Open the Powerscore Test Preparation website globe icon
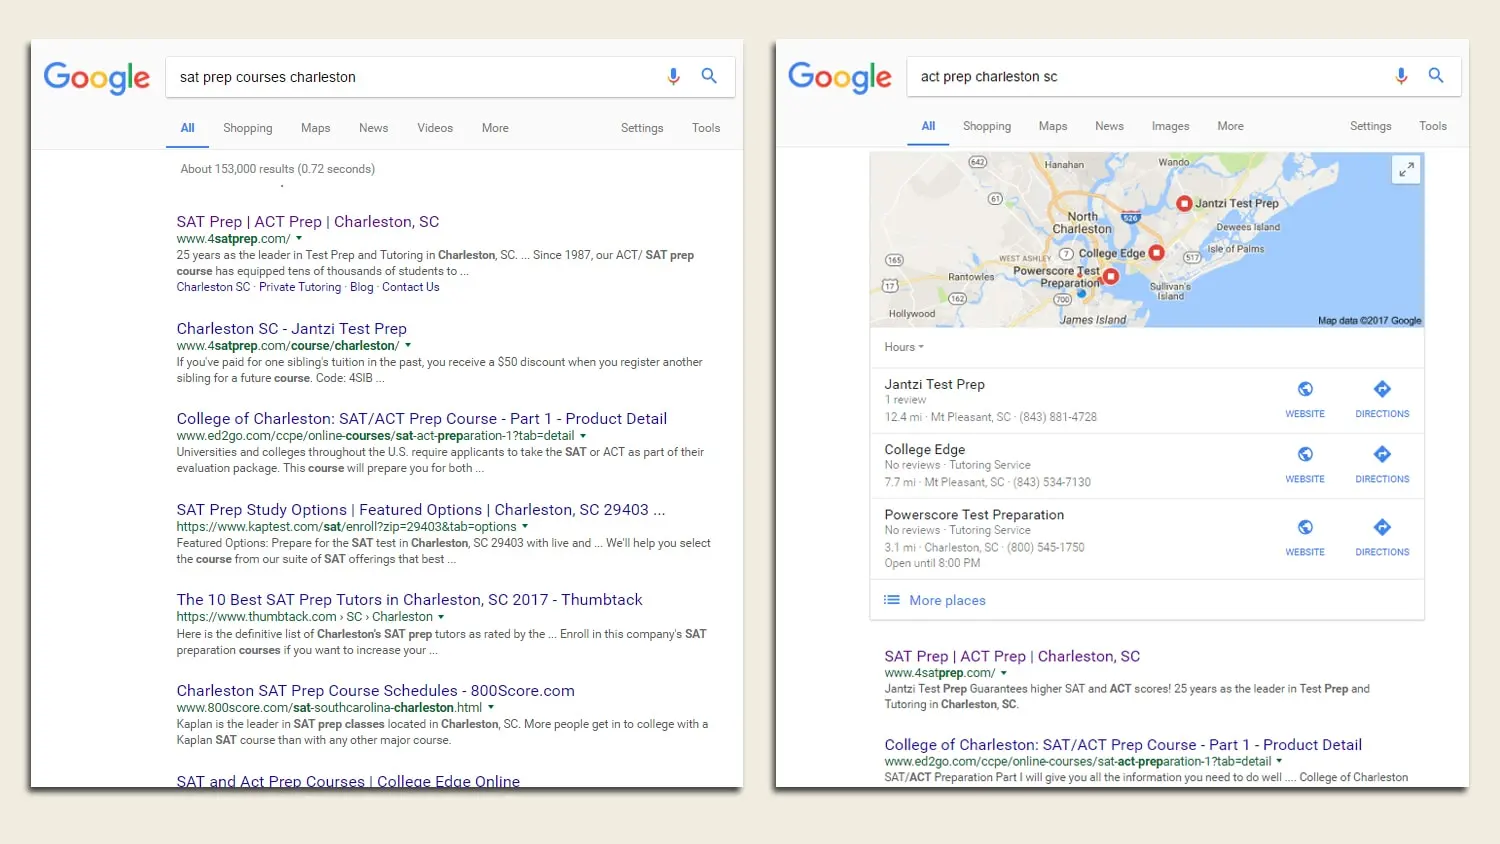 1305,527
